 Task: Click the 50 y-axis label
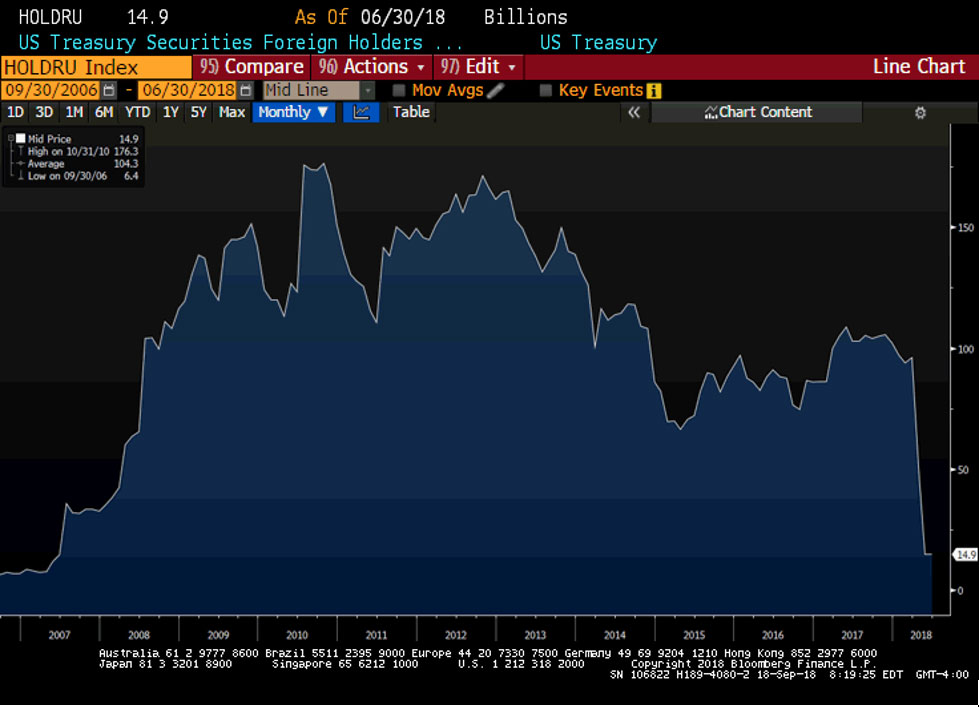tap(963, 470)
